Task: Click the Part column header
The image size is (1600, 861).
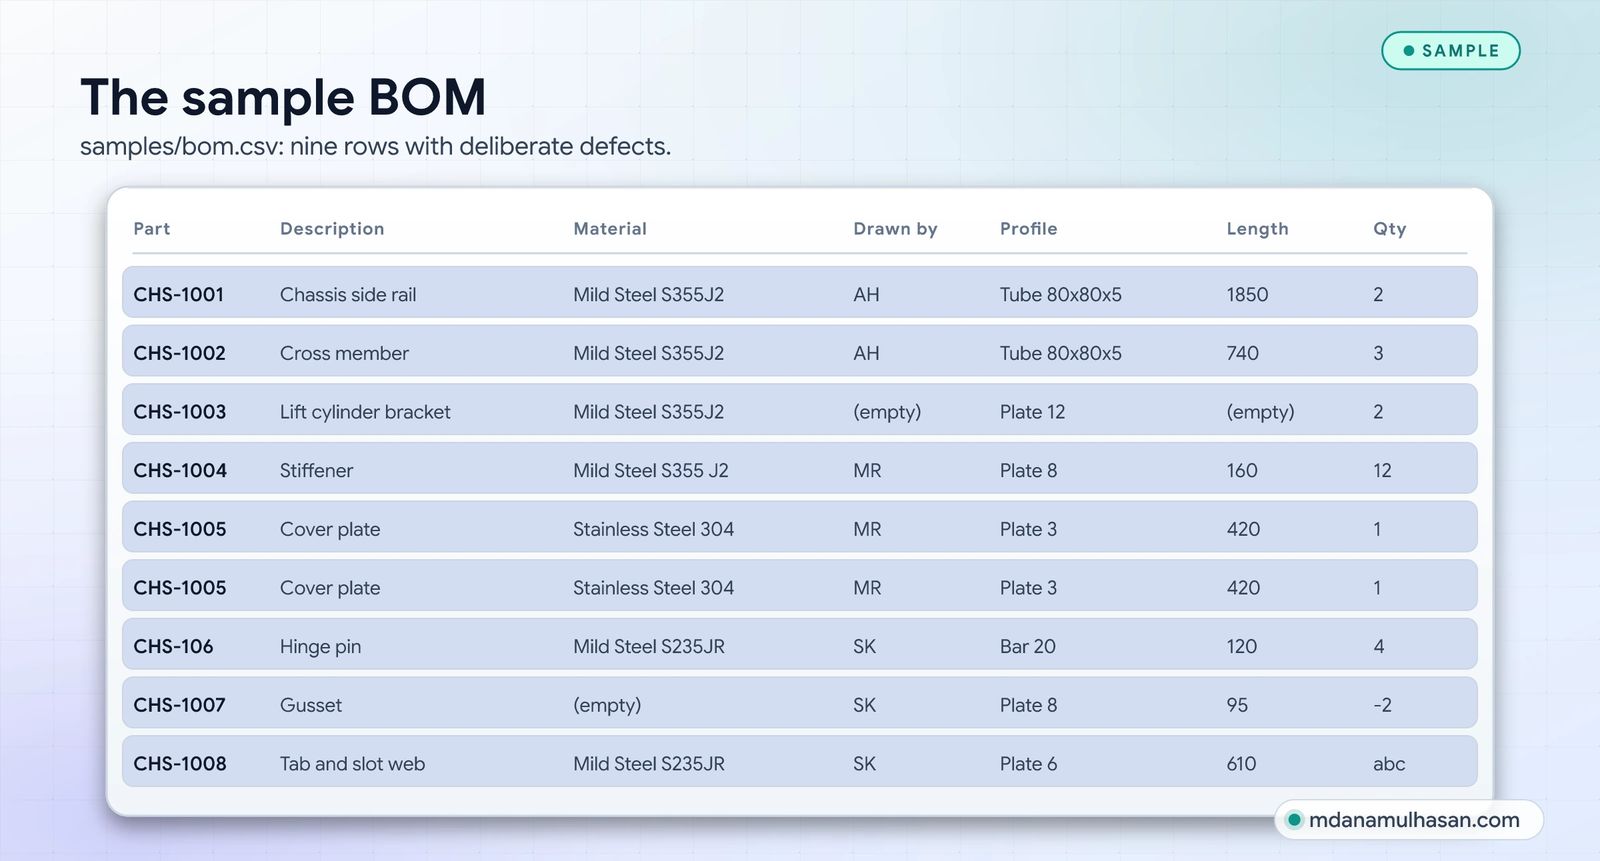Action: [152, 229]
